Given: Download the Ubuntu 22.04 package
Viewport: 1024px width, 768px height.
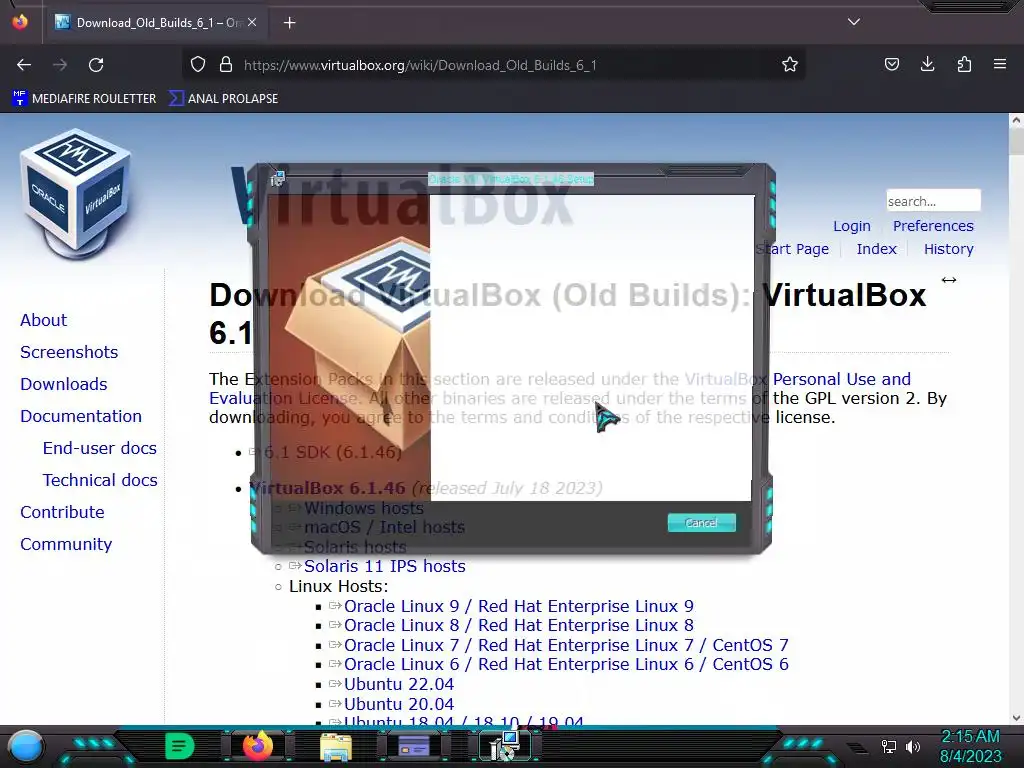Looking at the screenshot, I should coord(399,684).
